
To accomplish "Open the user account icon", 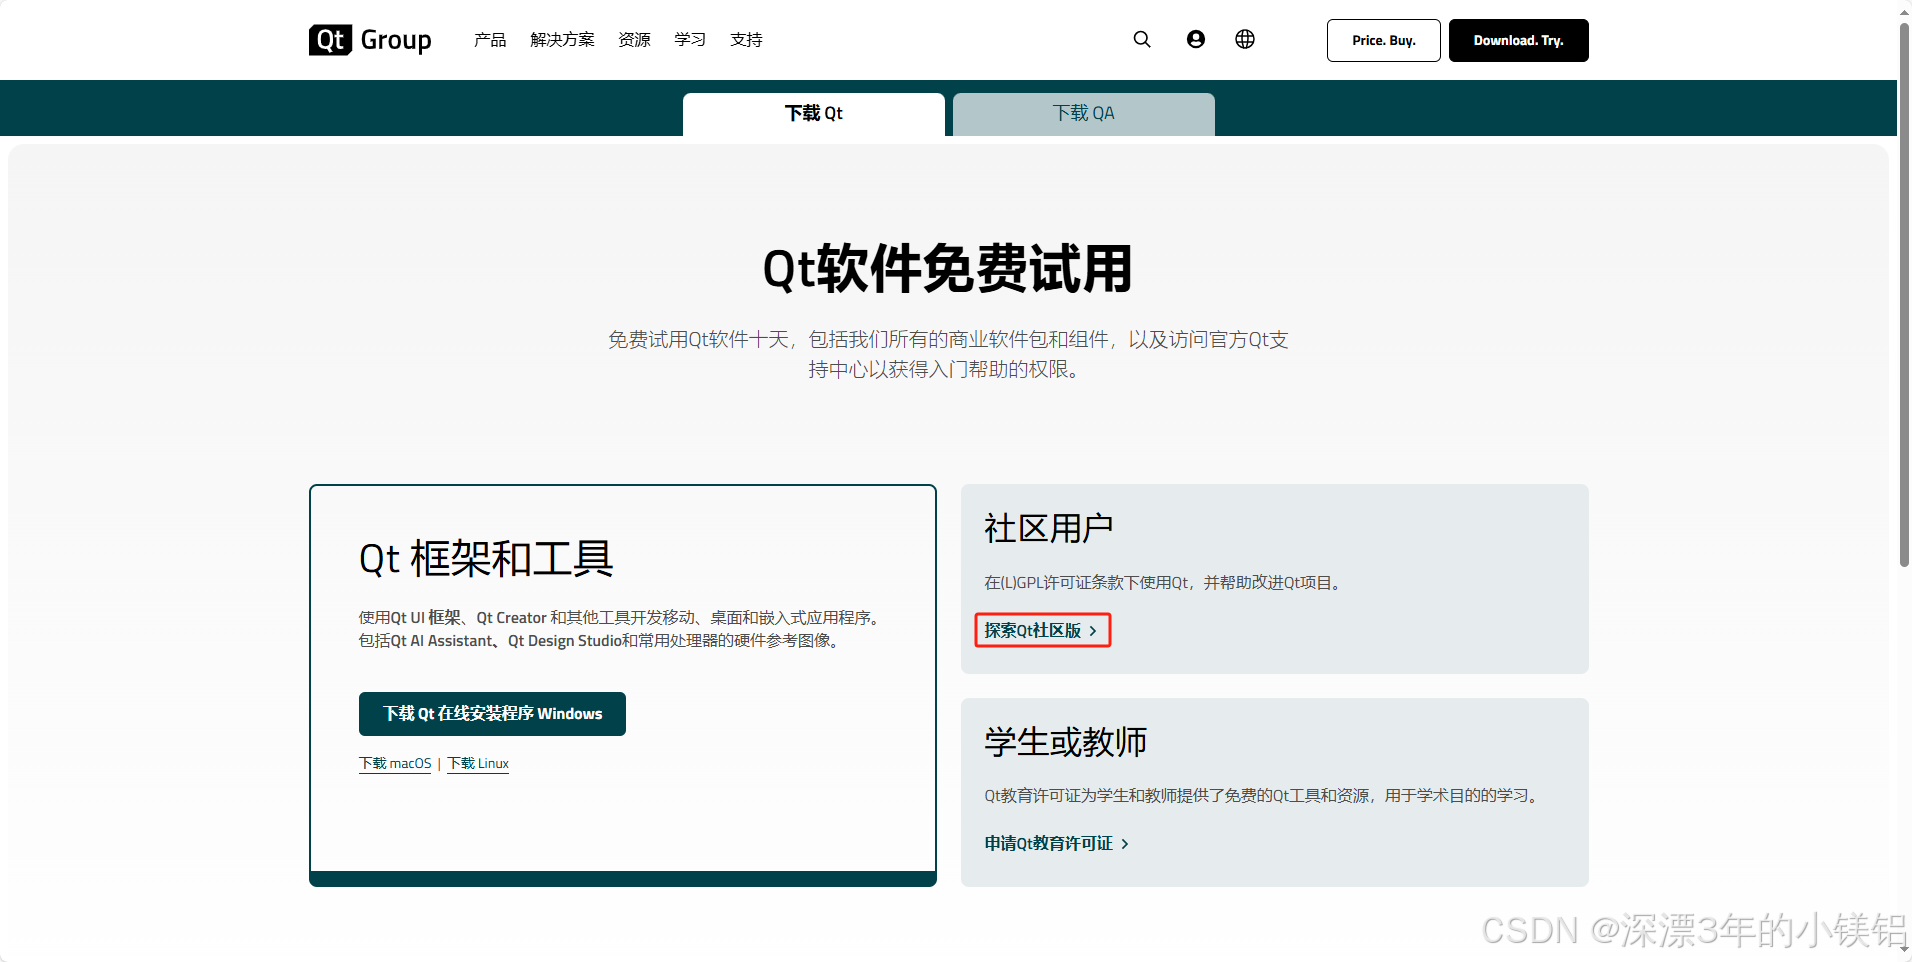I will [1196, 39].
